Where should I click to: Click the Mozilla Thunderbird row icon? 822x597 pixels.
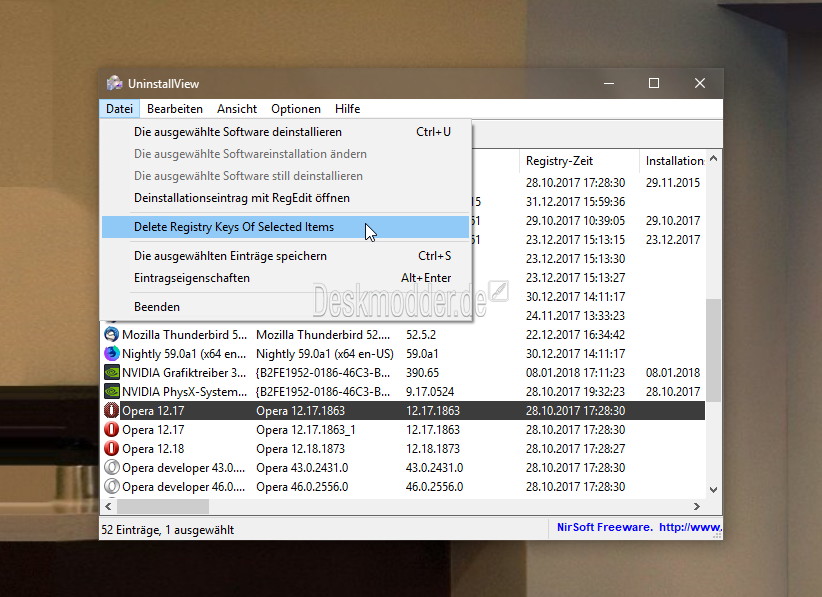pos(111,334)
